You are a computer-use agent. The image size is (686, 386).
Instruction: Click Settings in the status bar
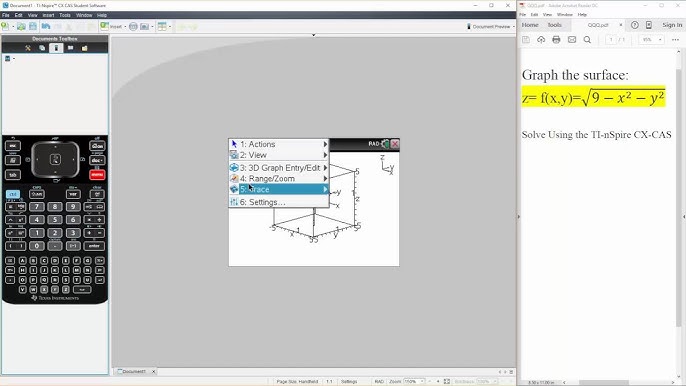(x=349, y=382)
